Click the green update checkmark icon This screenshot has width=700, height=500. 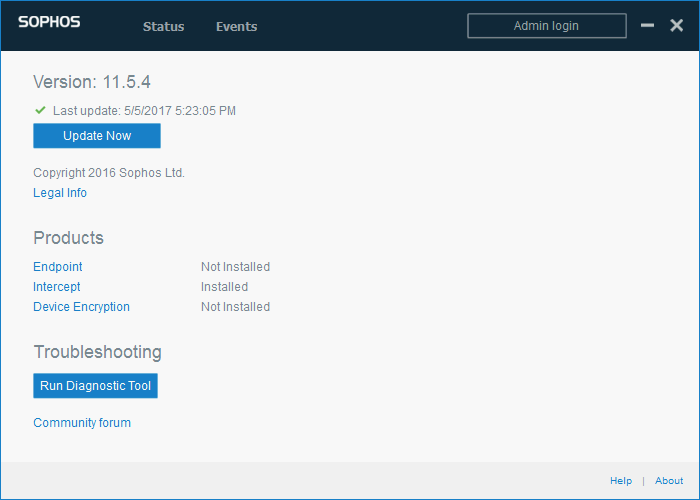pos(40,110)
